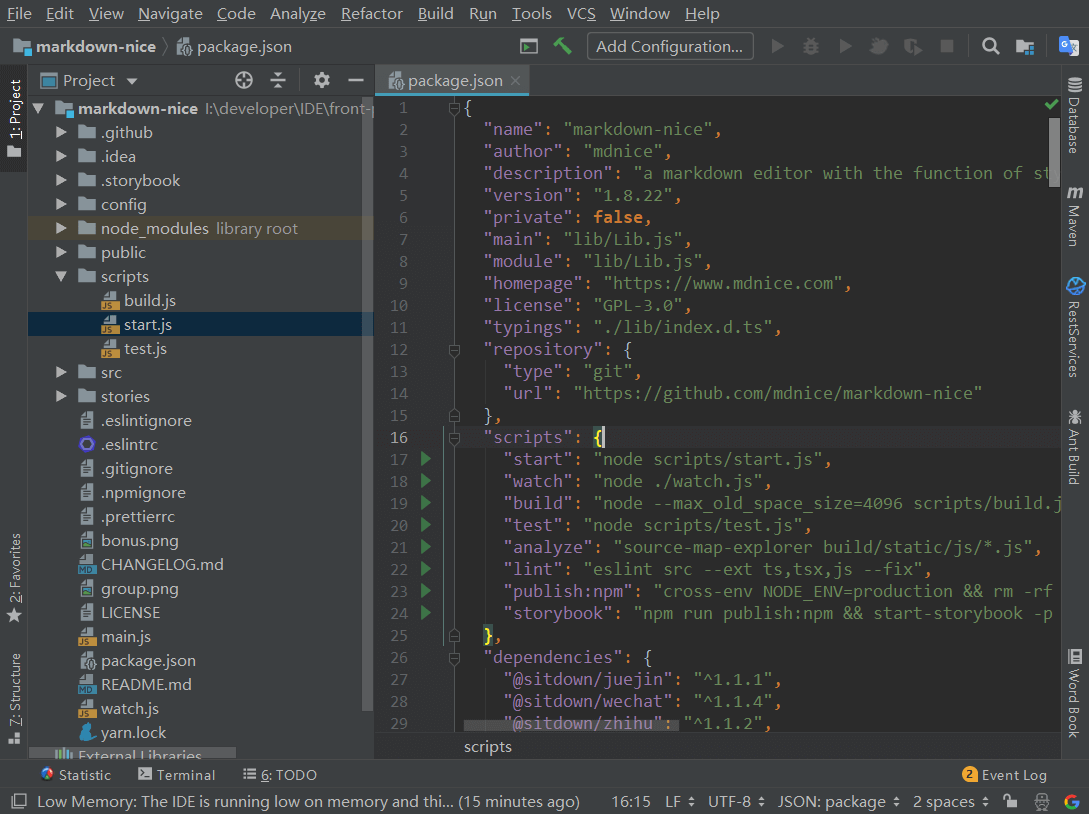Switch to the Terminal tab

[176, 774]
